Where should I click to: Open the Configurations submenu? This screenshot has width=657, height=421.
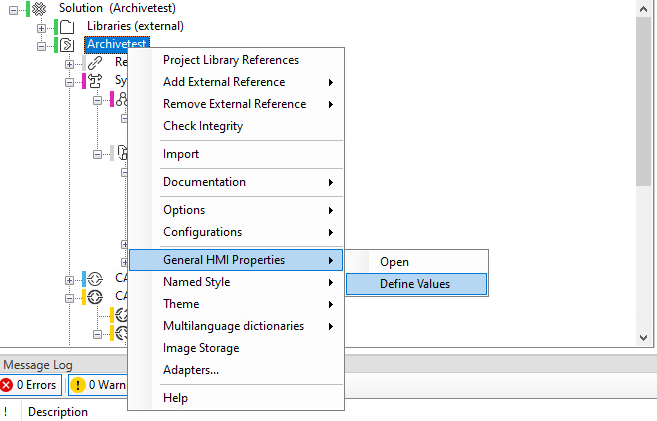(236, 232)
